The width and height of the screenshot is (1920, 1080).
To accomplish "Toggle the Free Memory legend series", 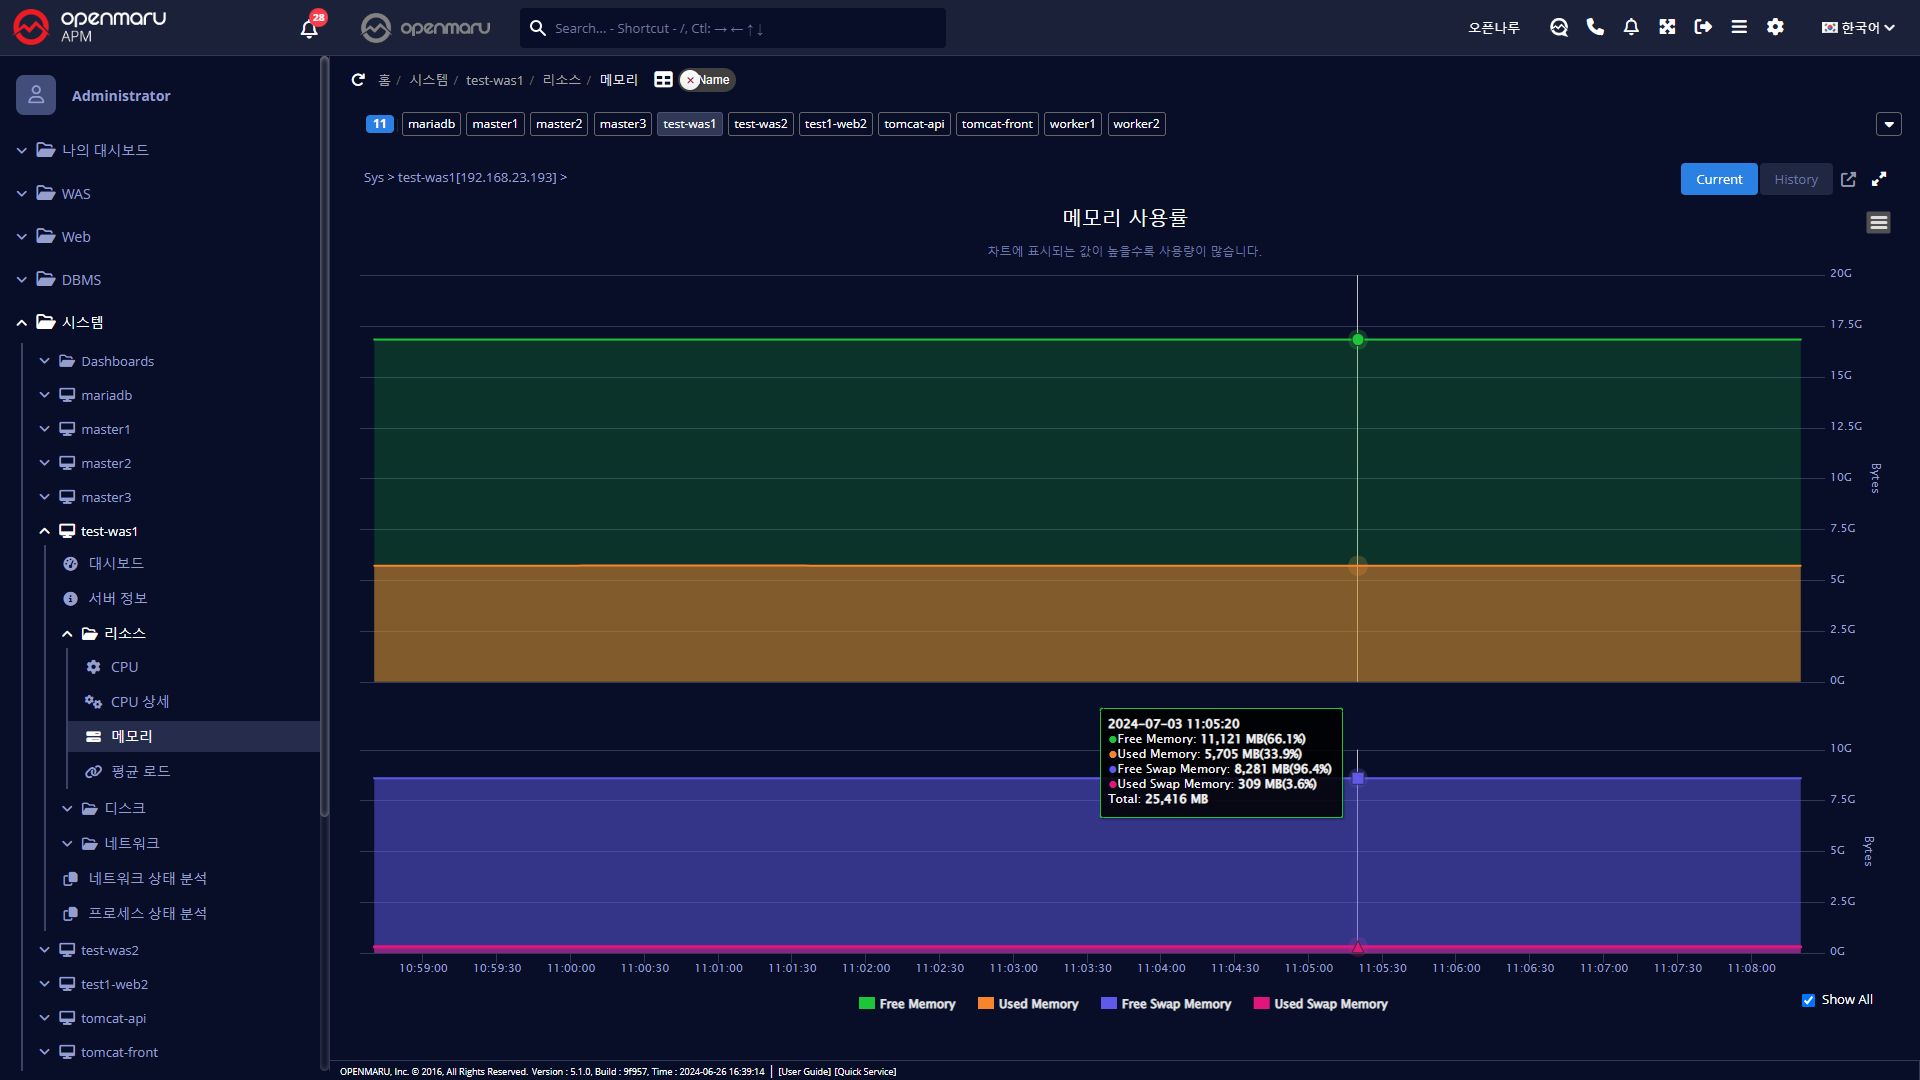I will pyautogui.click(x=907, y=1004).
